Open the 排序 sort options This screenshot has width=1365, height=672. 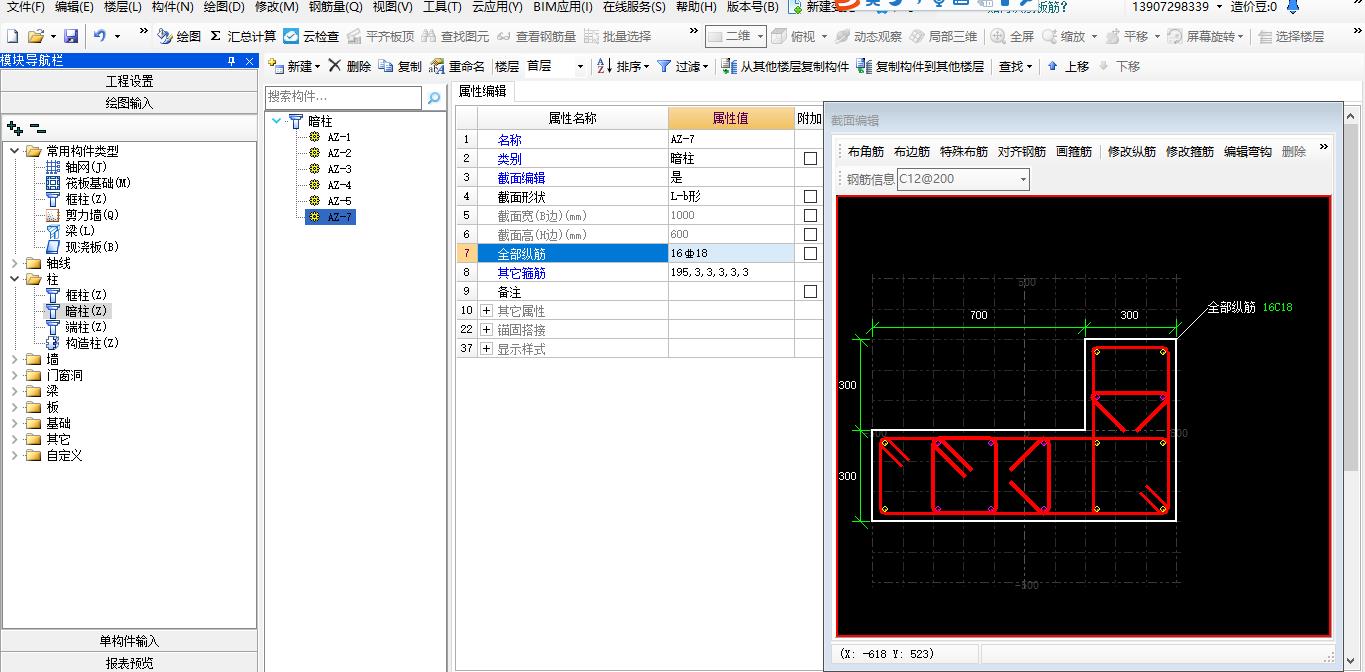coord(622,66)
